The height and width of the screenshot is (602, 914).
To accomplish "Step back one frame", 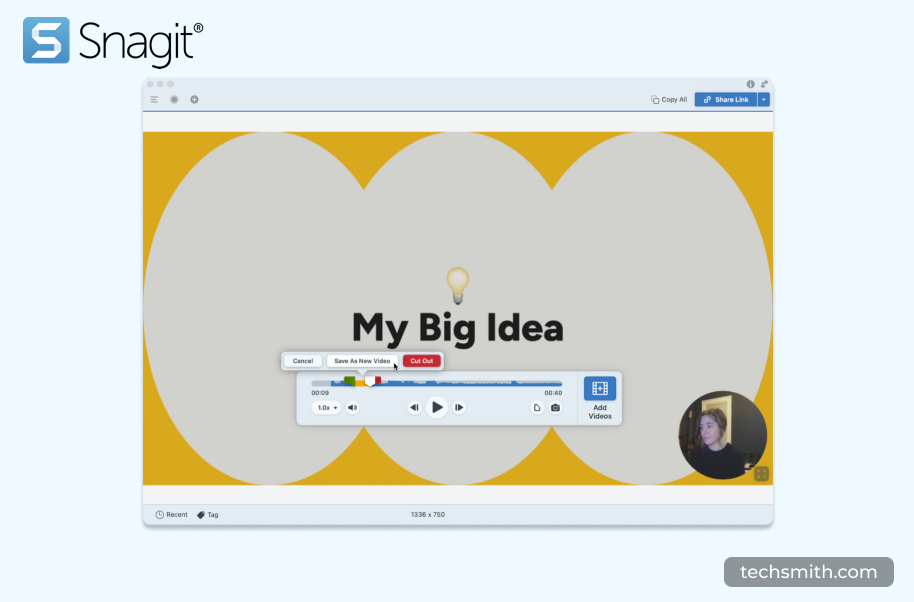I will 415,407.
